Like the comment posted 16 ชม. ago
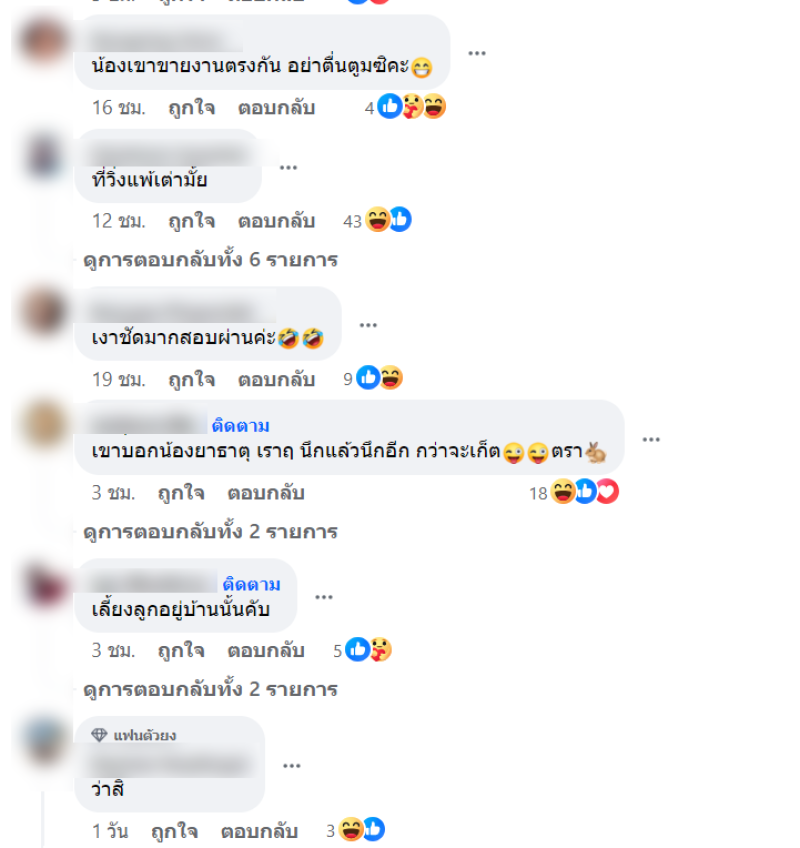The width and height of the screenshot is (800, 848). click(x=191, y=108)
